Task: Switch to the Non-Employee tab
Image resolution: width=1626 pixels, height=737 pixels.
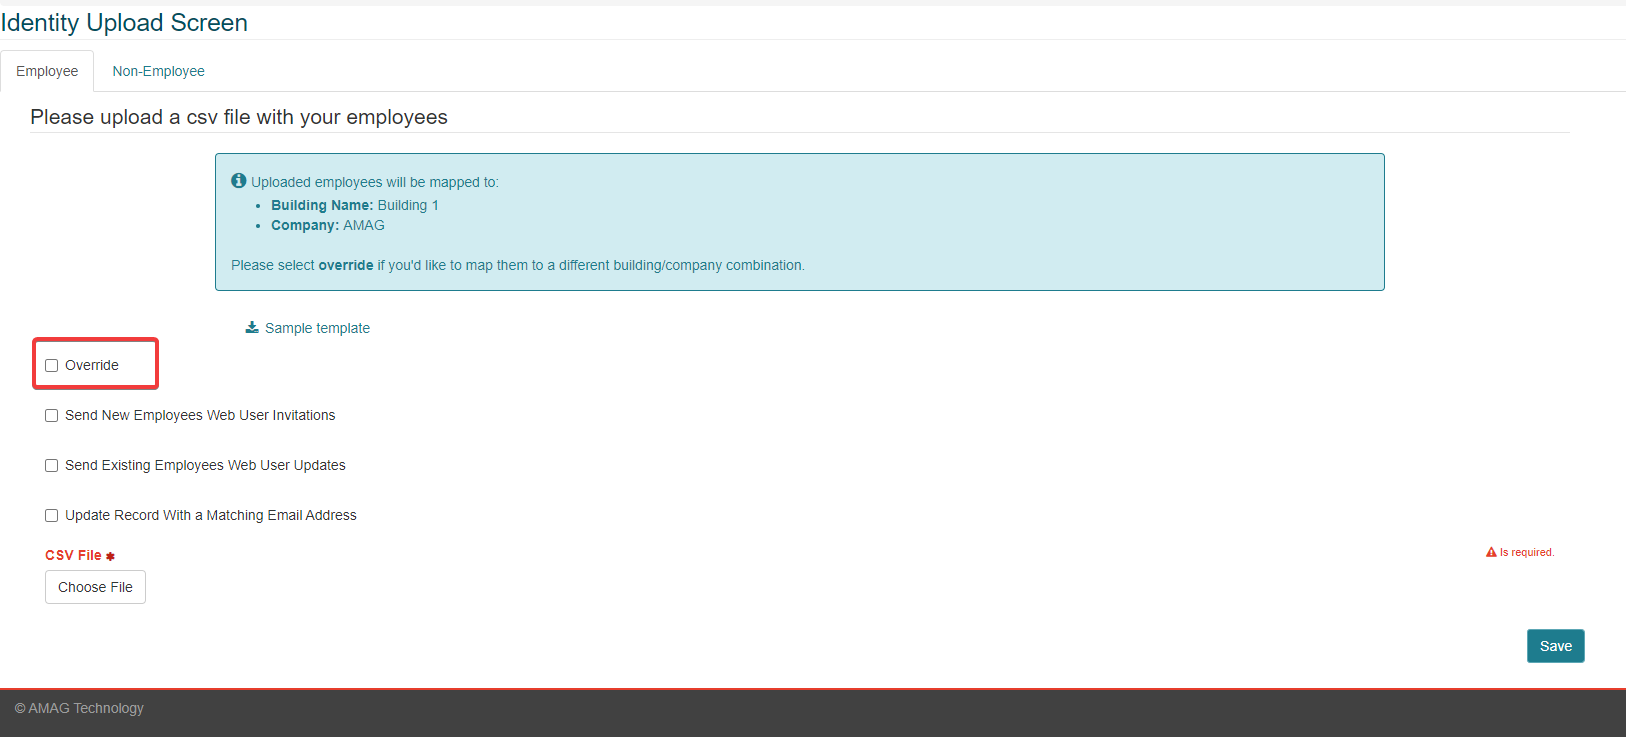Action: 158,71
